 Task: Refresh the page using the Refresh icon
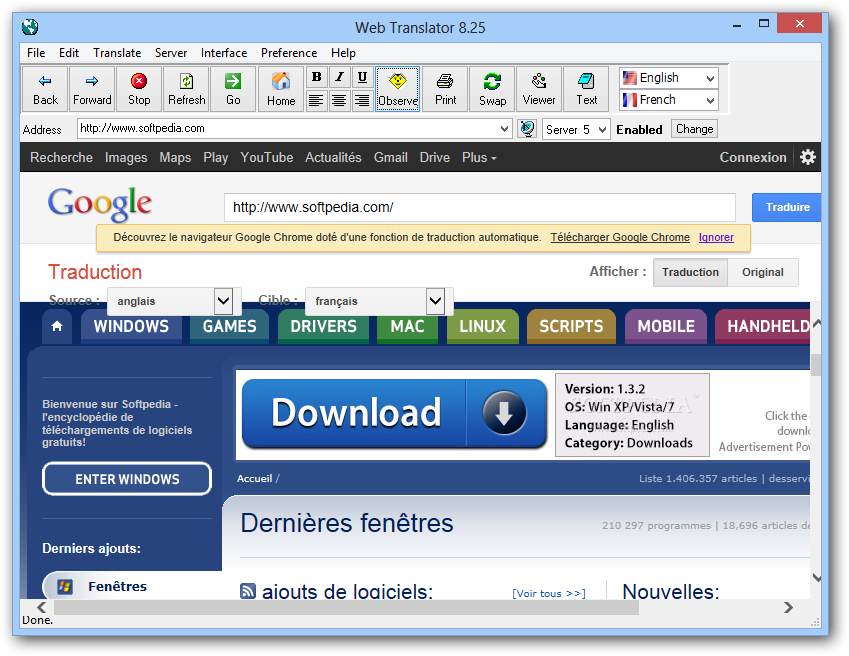coord(186,89)
